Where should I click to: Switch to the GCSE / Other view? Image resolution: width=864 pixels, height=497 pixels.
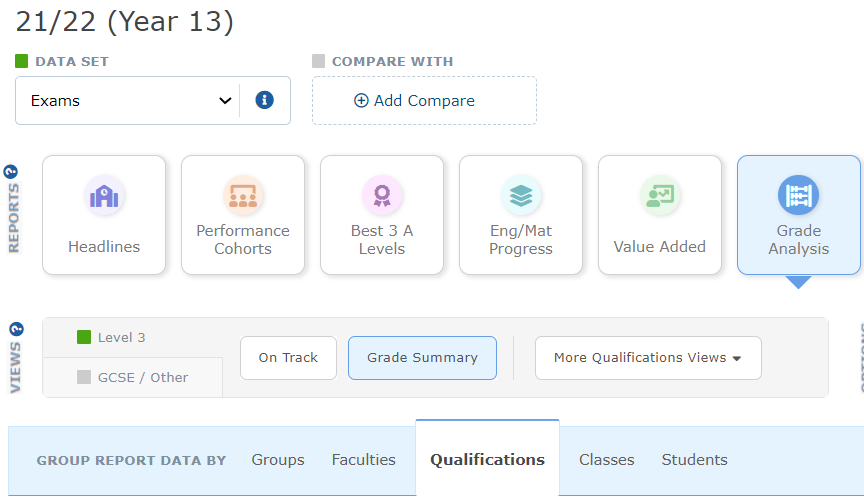pyautogui.click(x=133, y=377)
